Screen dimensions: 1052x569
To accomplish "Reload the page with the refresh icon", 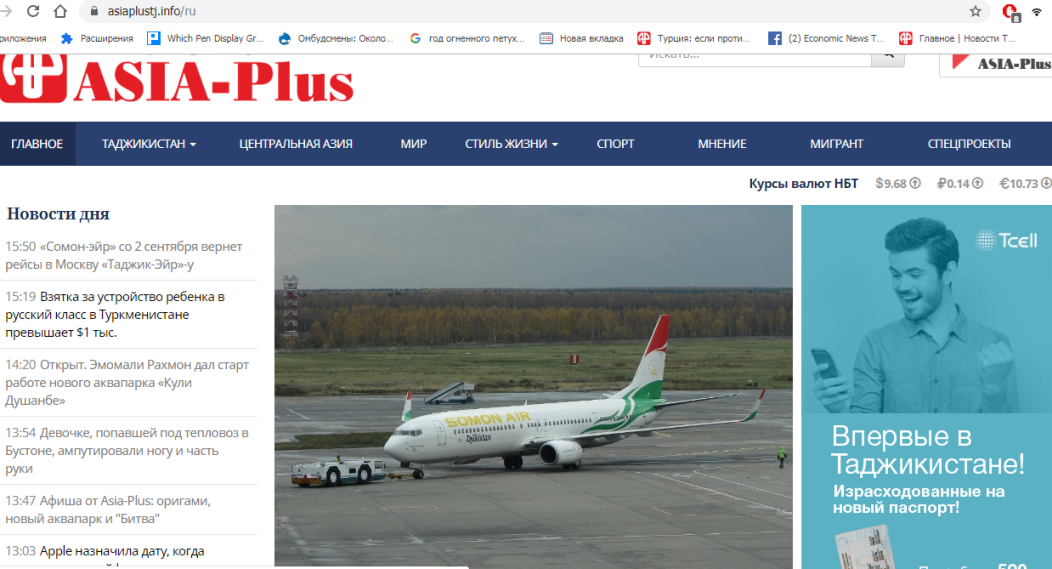I will 33,11.
